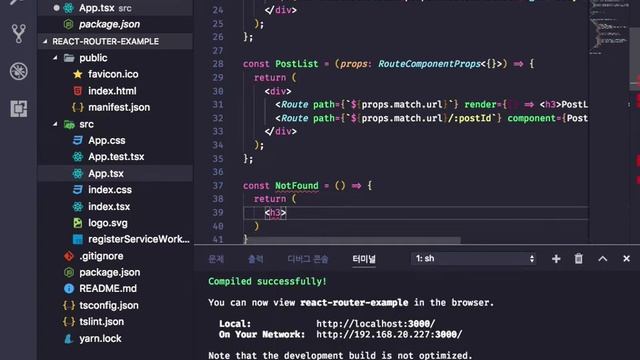640x360 pixels.
Task: Click the root package.json node icon
Action: click(x=69, y=272)
